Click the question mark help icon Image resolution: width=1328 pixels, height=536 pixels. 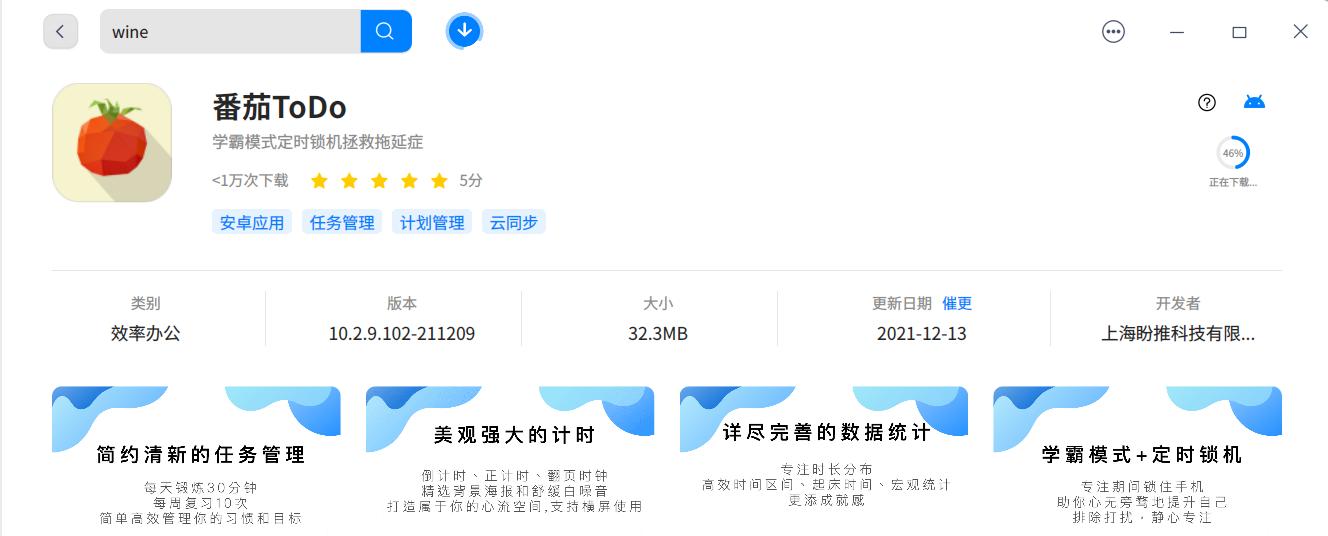(1207, 102)
